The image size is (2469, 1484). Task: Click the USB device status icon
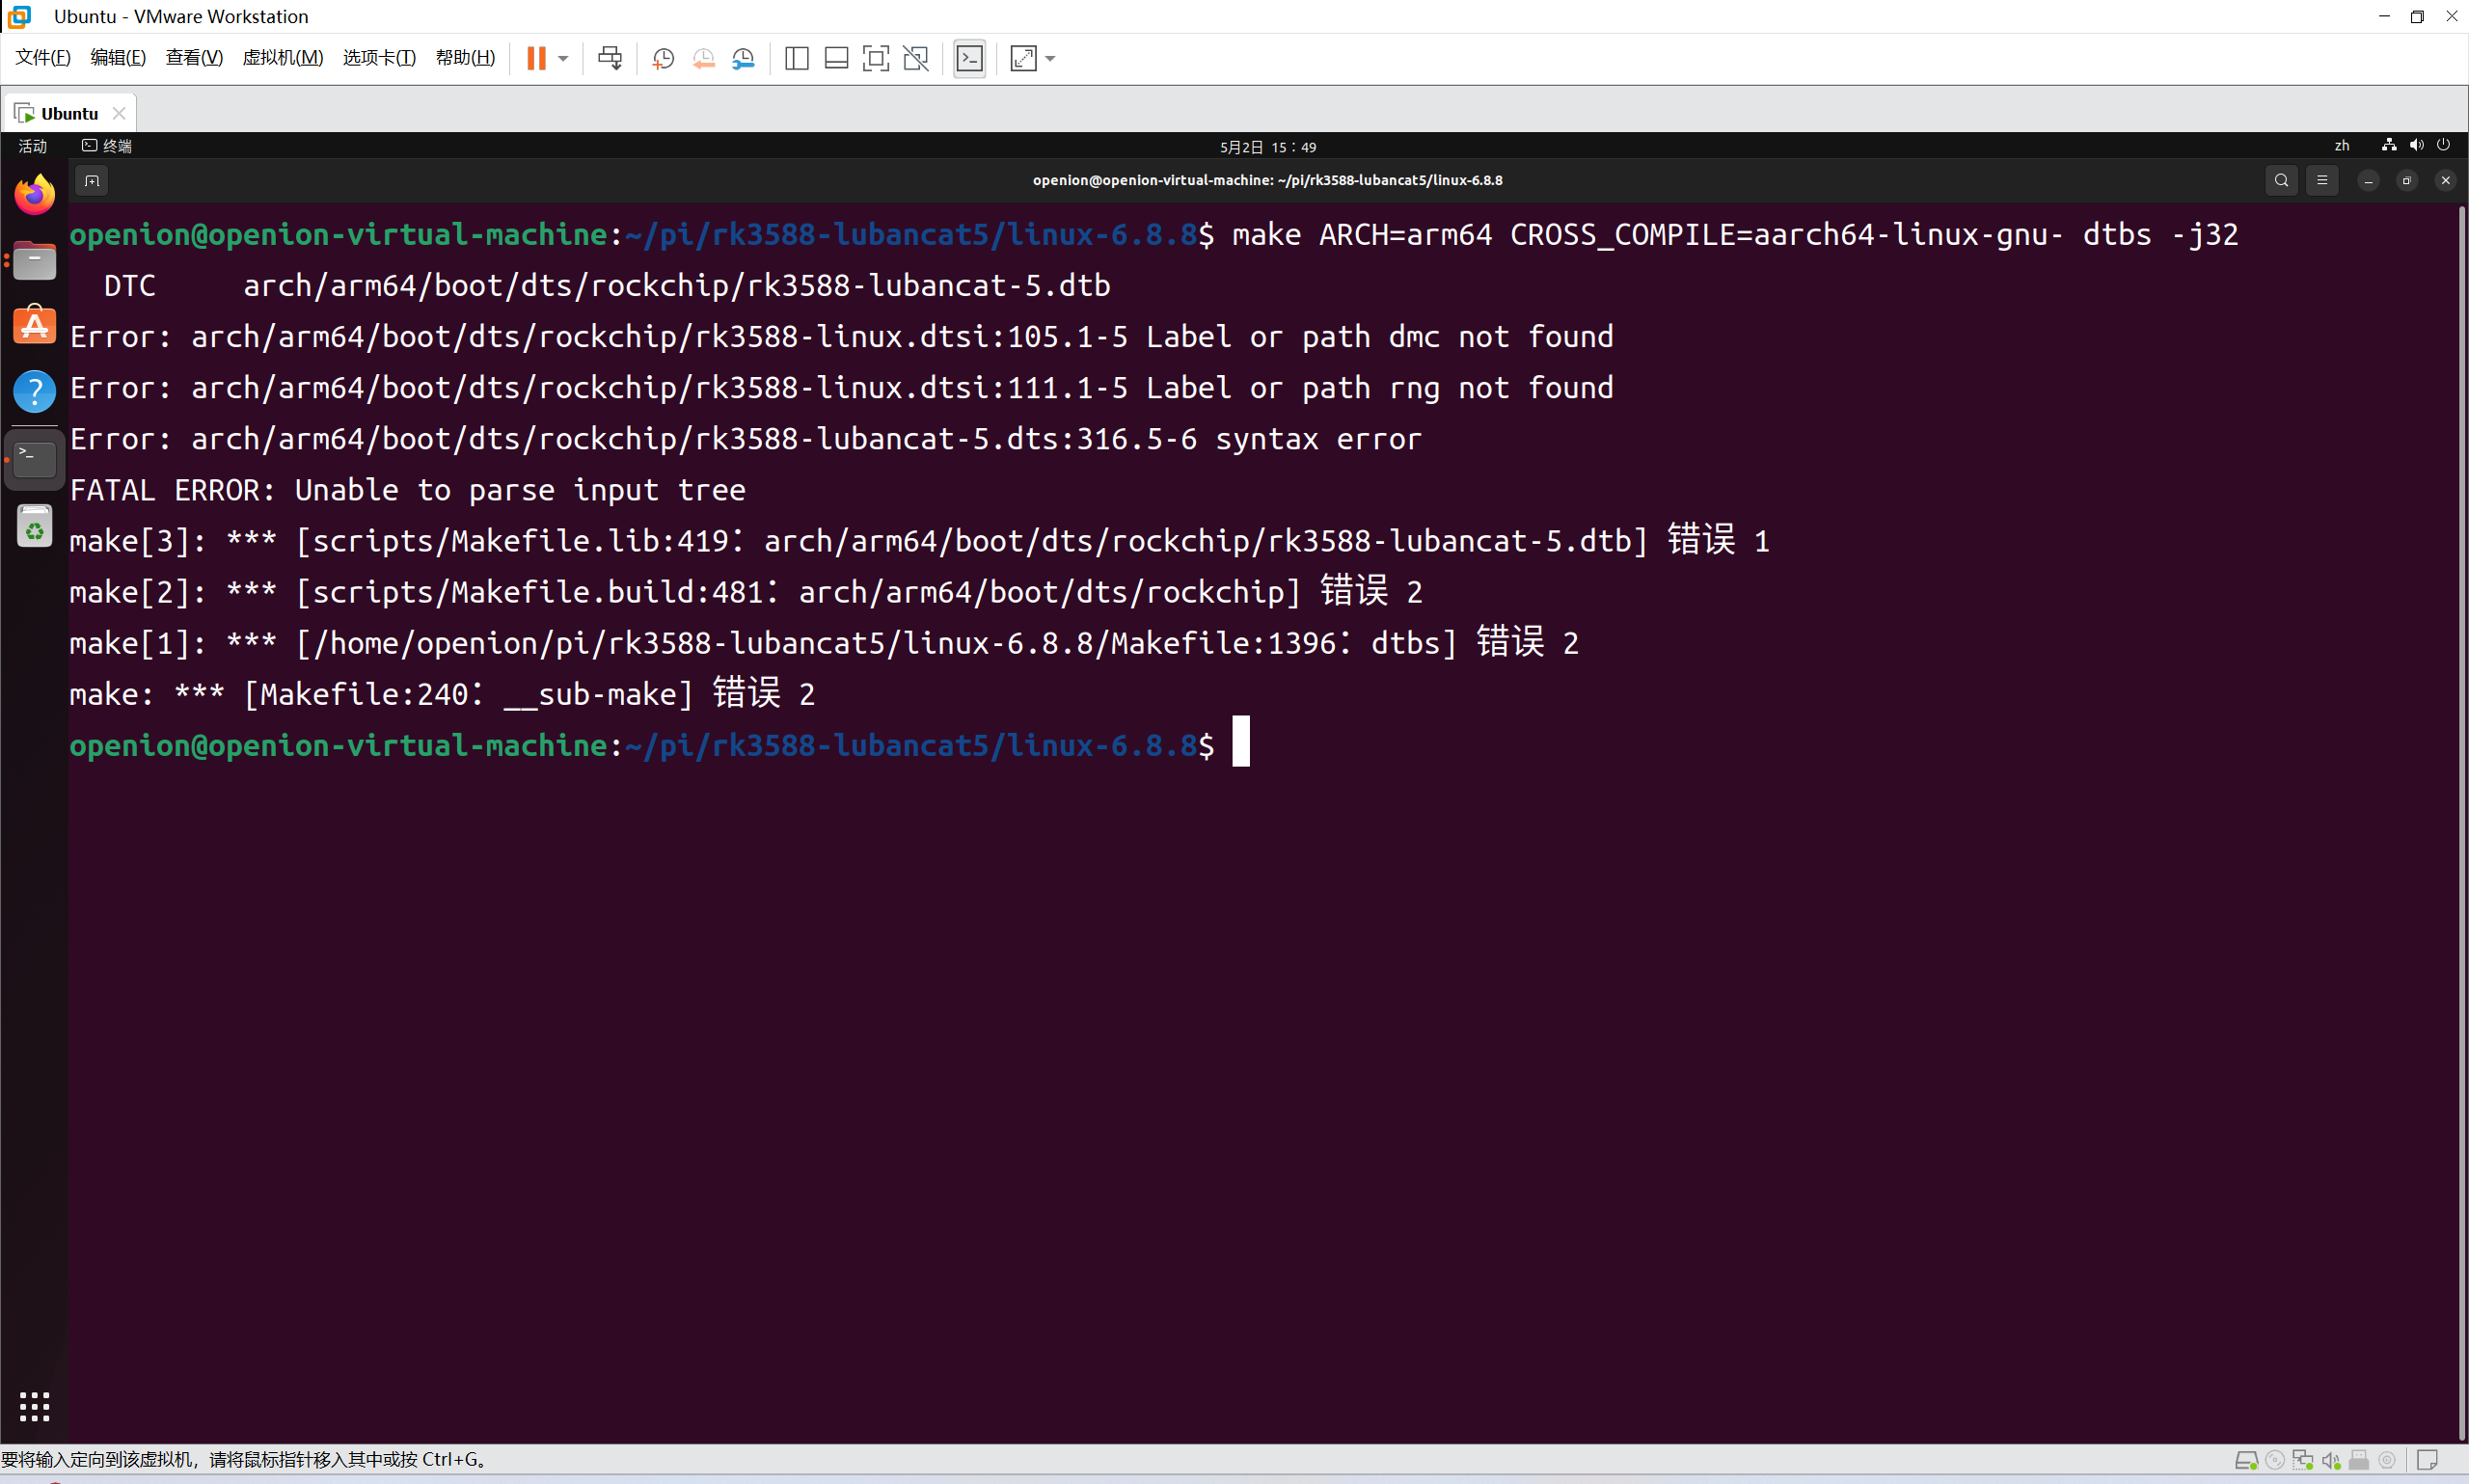pos(2358,1461)
